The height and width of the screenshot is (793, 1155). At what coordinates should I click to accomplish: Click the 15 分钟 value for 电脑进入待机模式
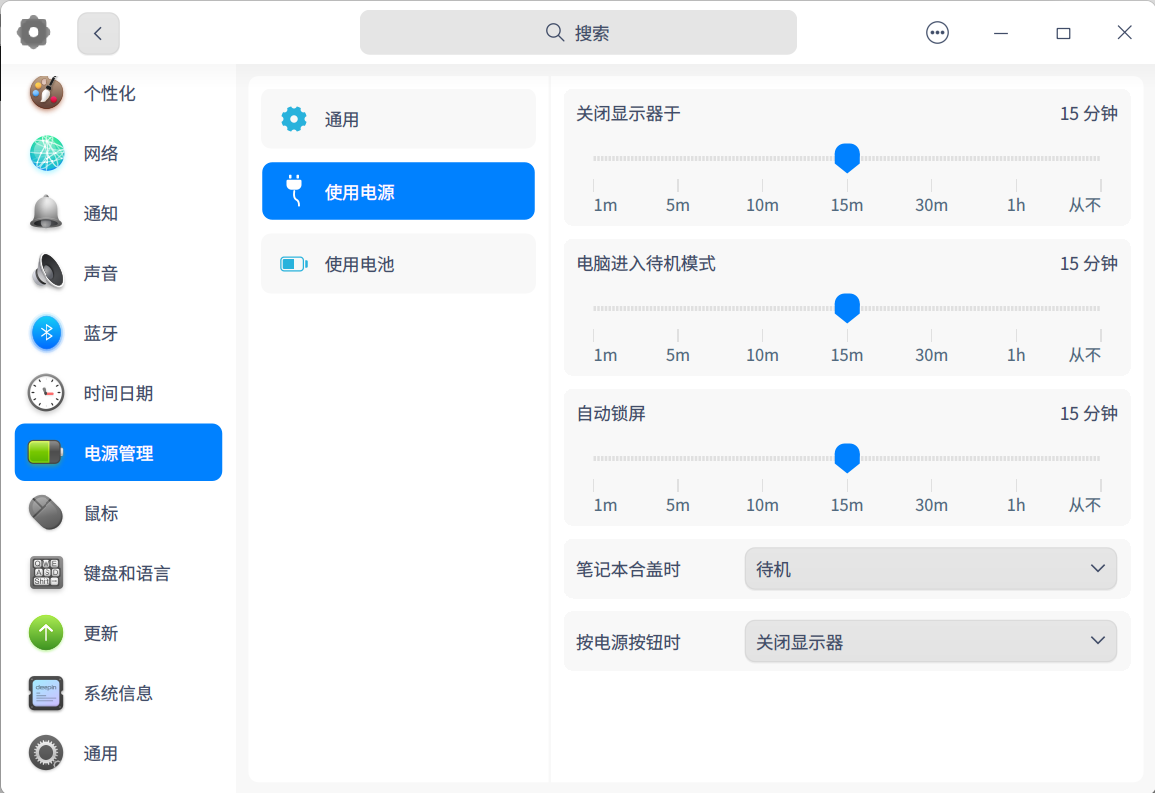[1089, 264]
